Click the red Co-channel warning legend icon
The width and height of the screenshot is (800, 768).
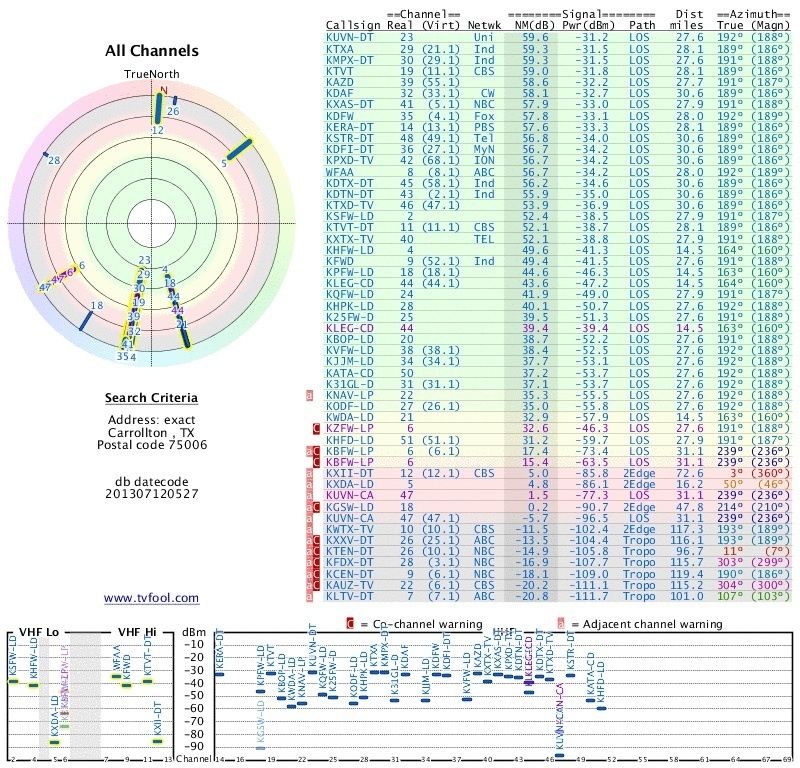tap(350, 624)
